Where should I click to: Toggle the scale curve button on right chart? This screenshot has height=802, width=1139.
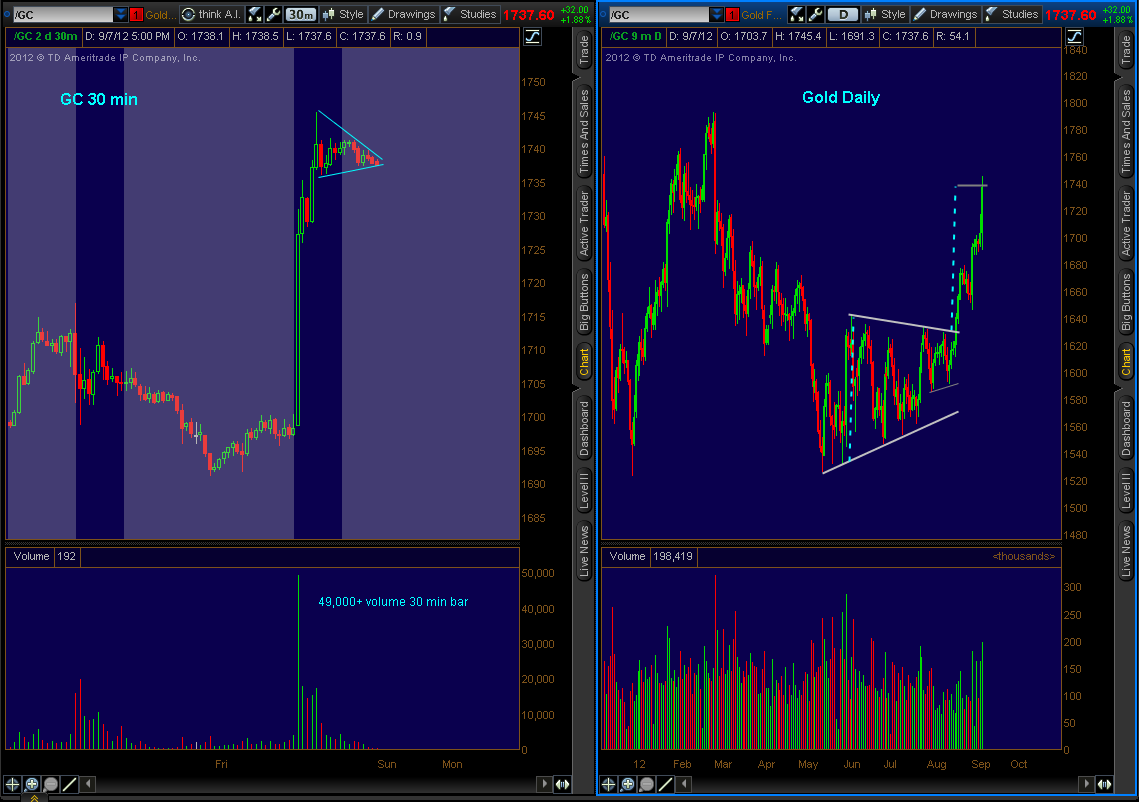click(1073, 36)
